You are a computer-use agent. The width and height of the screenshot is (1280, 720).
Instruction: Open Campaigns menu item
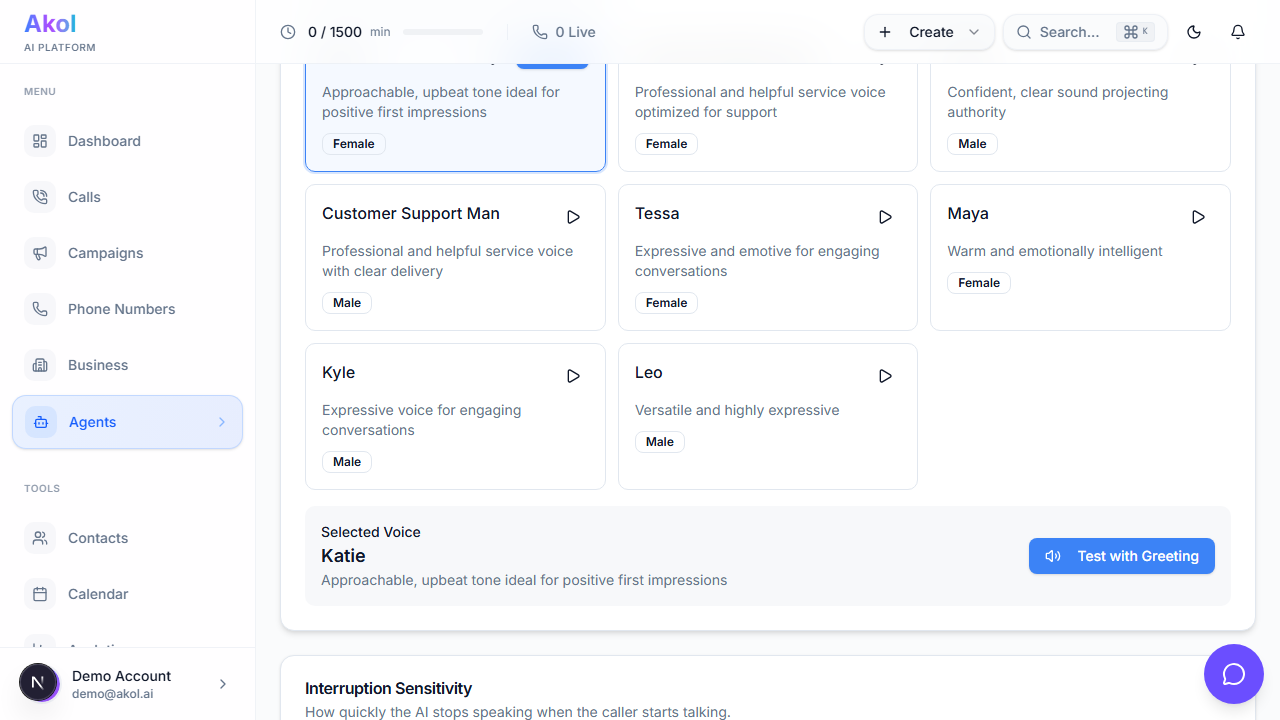pyautogui.click(x=105, y=253)
